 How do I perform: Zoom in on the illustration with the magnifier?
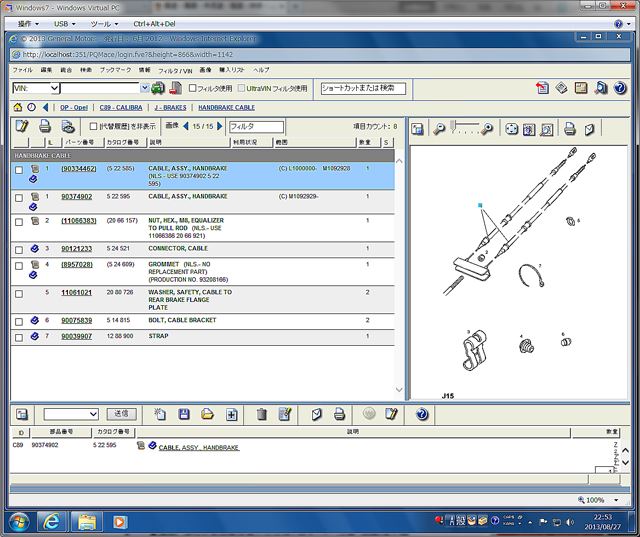487,129
